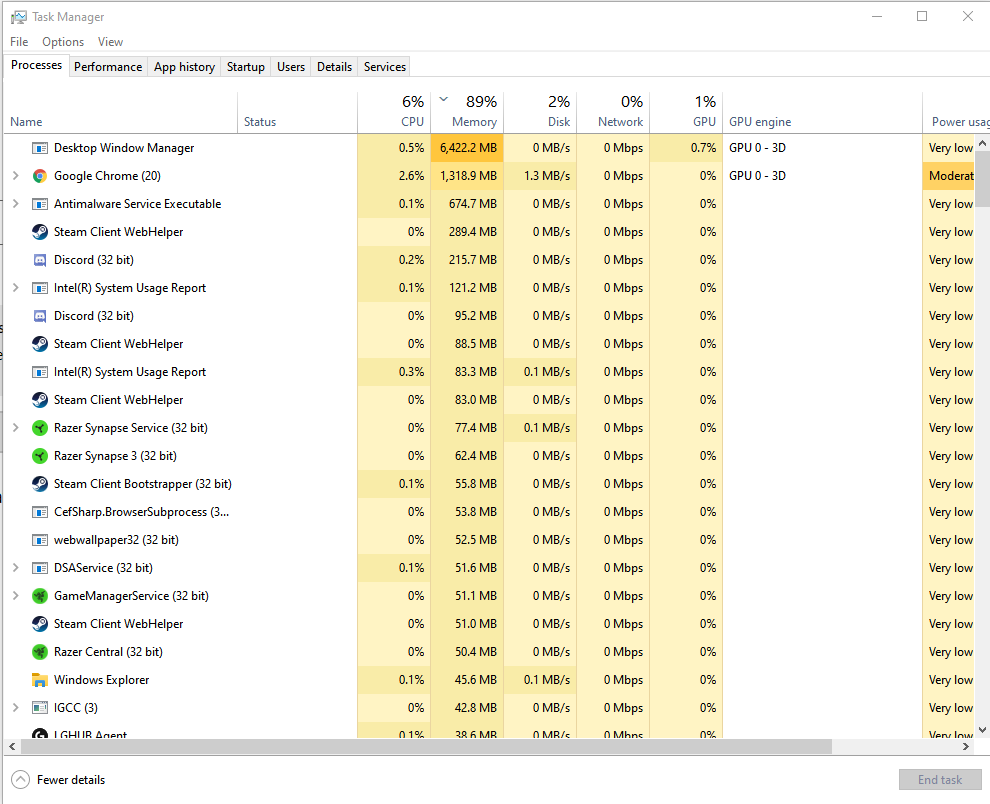This screenshot has width=990, height=804.
Task: Switch to the Services tab
Action: tap(385, 67)
